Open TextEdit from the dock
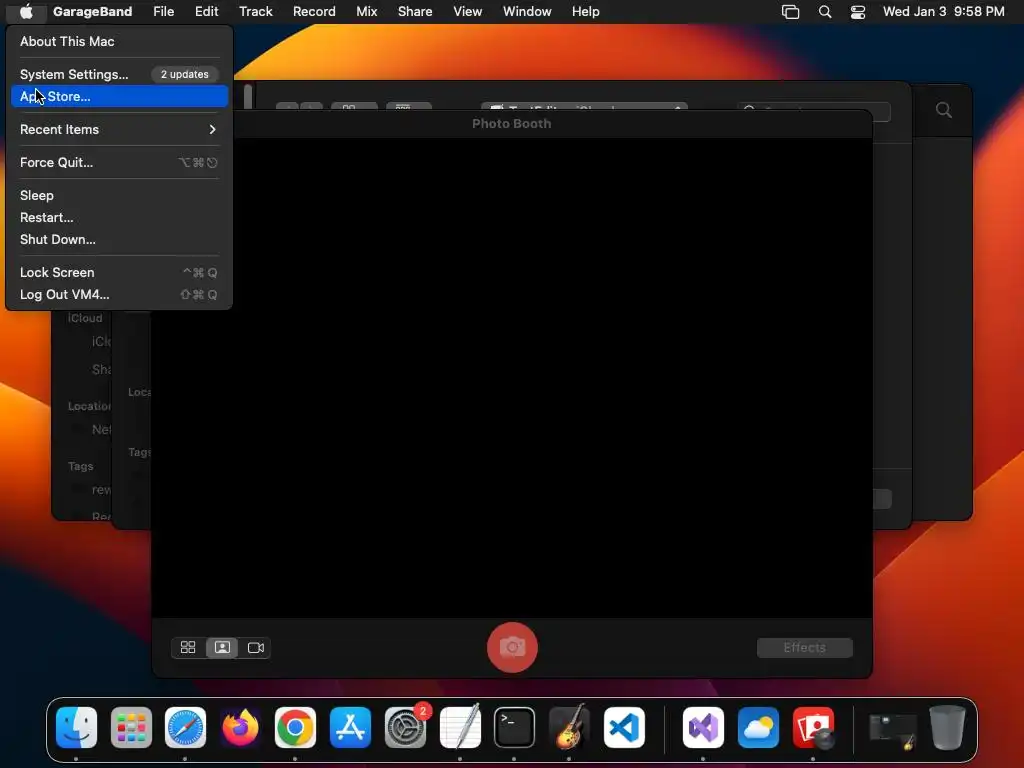 point(460,727)
